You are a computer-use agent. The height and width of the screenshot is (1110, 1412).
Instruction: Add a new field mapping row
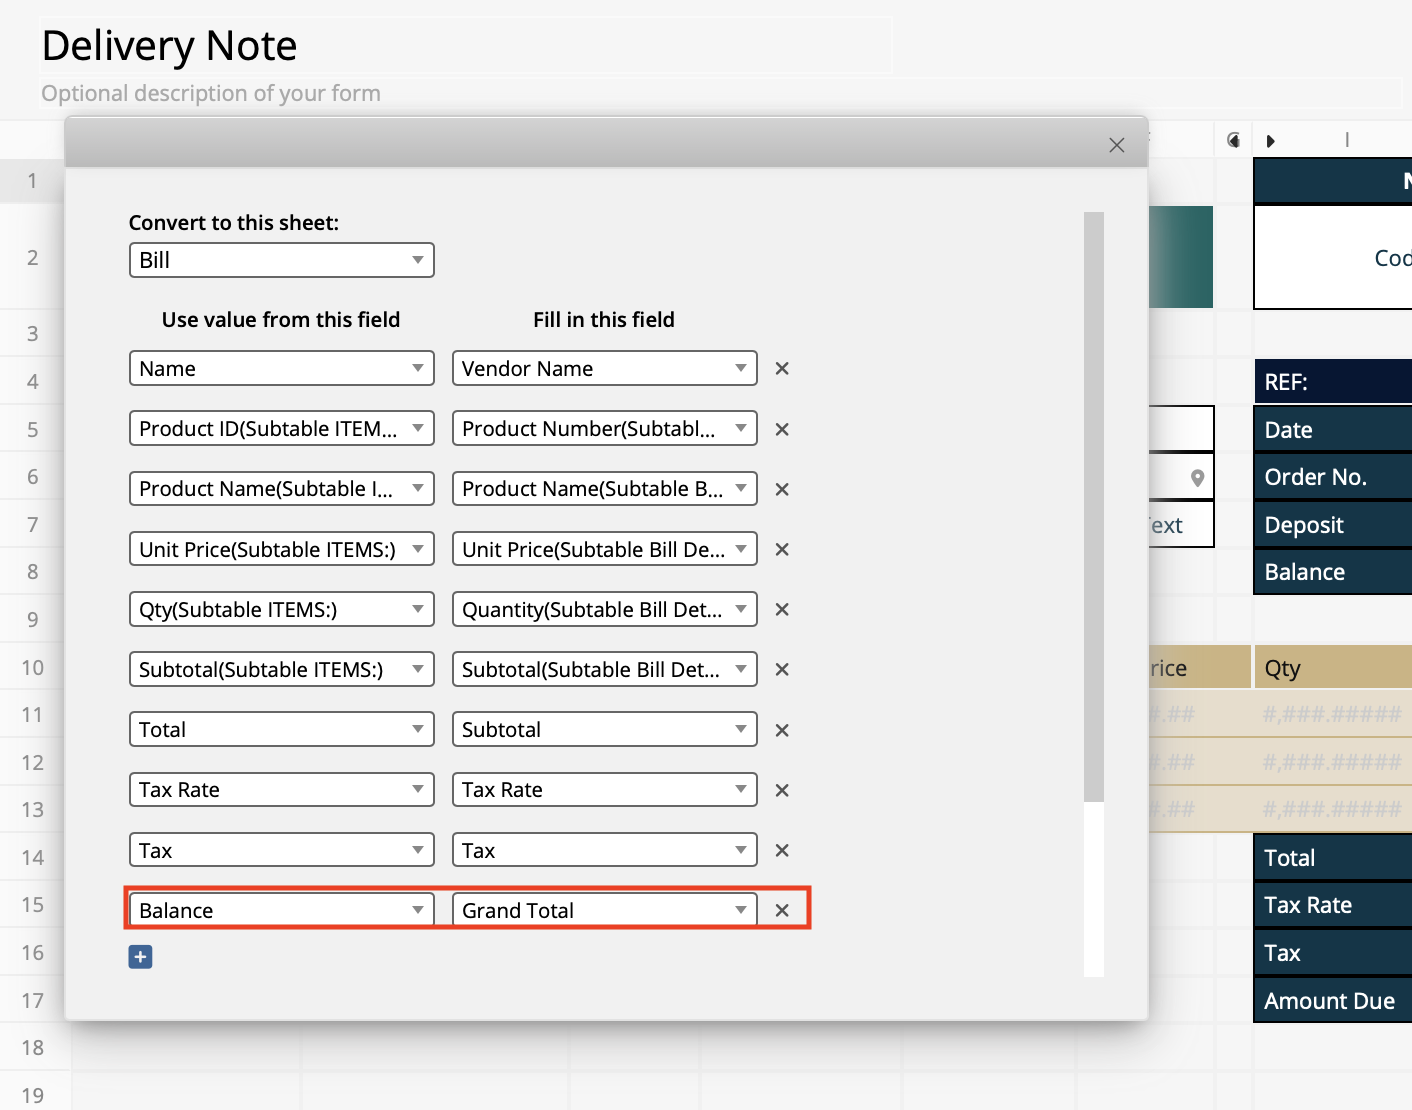coord(140,957)
